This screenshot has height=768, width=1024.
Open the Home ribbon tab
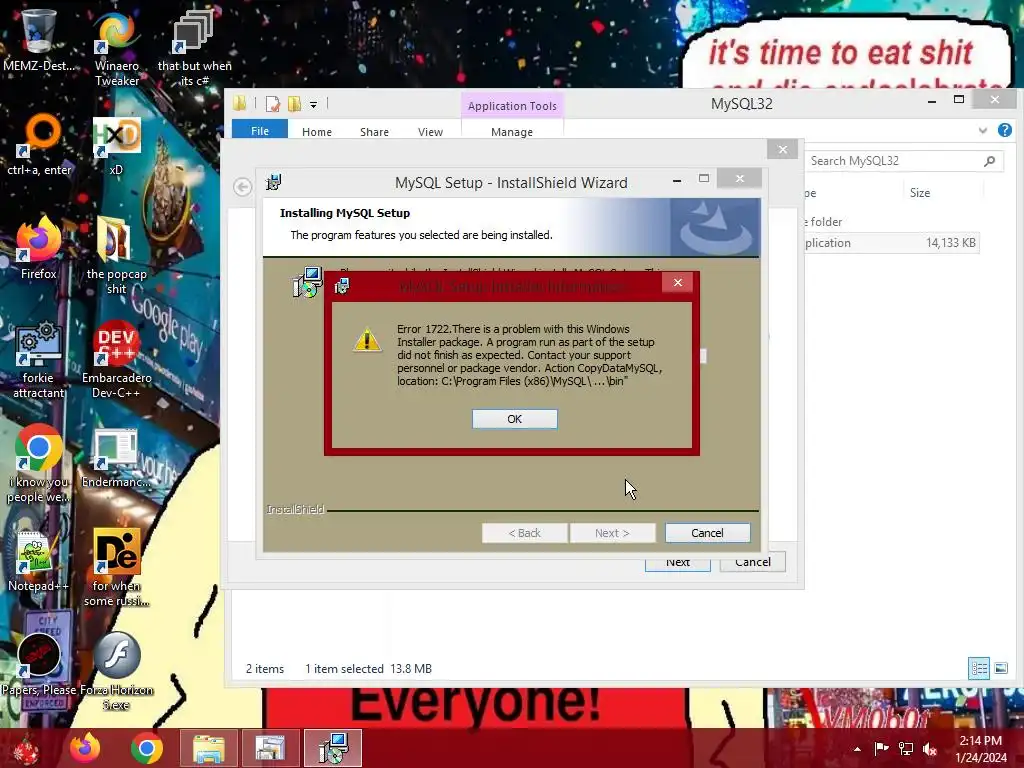coord(317,131)
